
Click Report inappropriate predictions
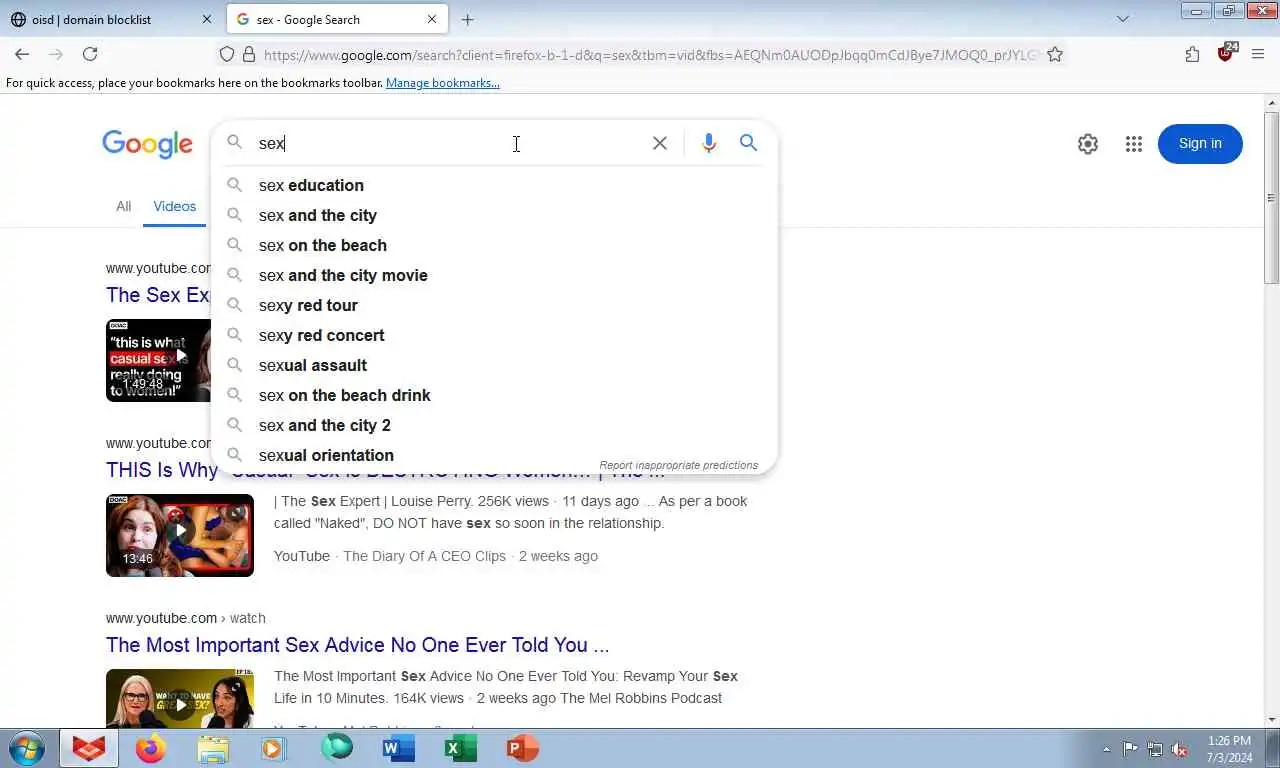click(679, 465)
